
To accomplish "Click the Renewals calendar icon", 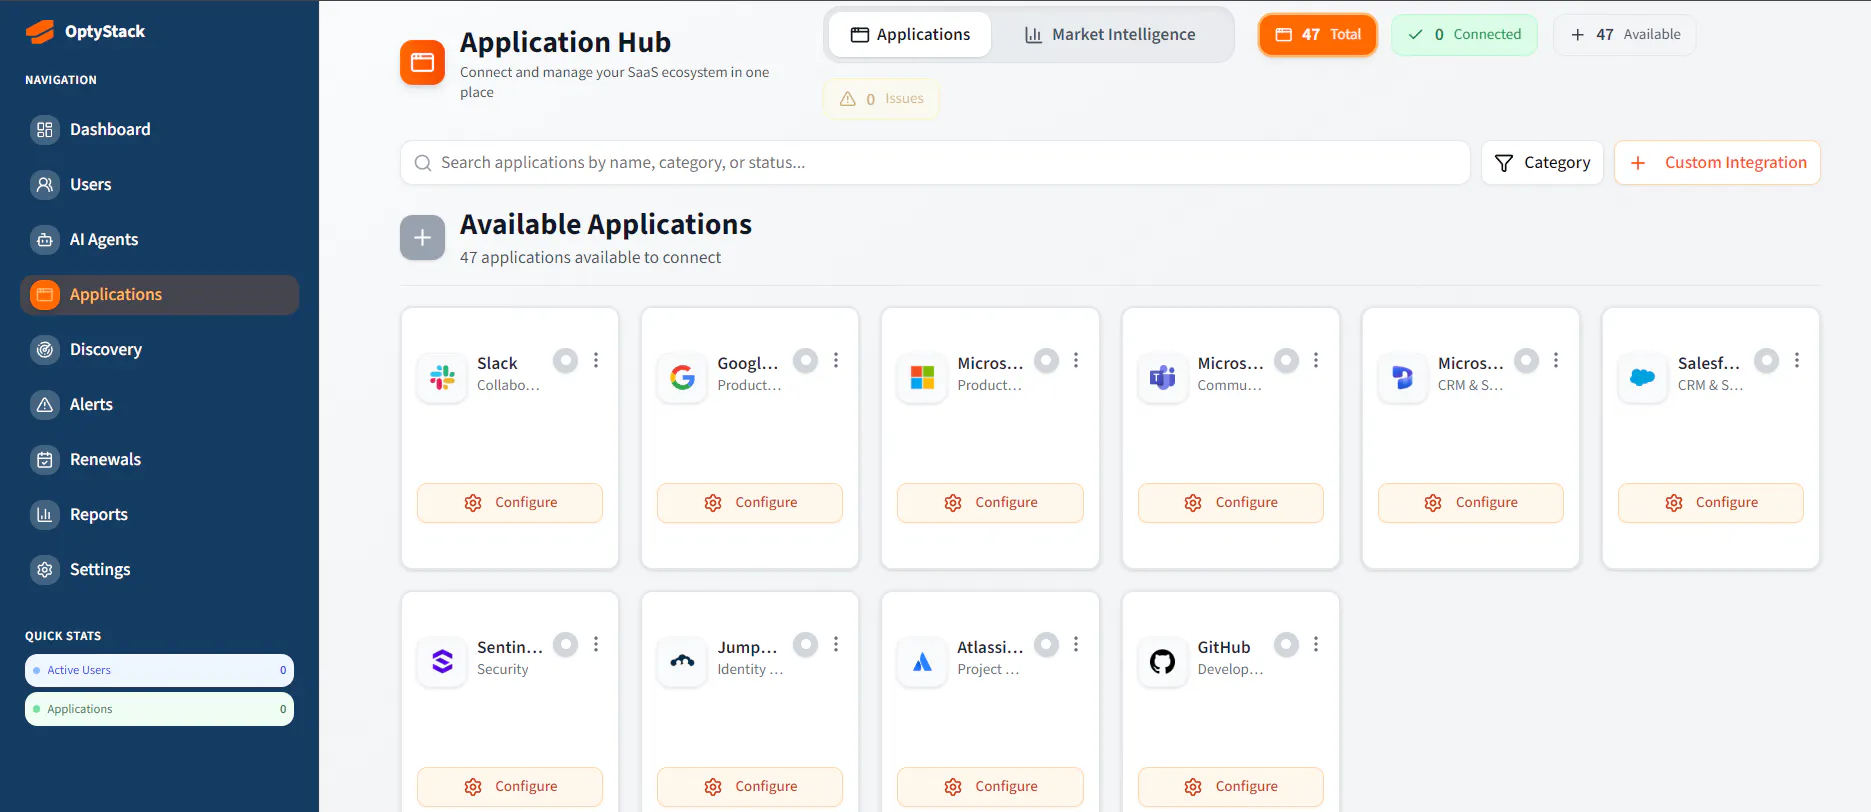I will (45, 459).
